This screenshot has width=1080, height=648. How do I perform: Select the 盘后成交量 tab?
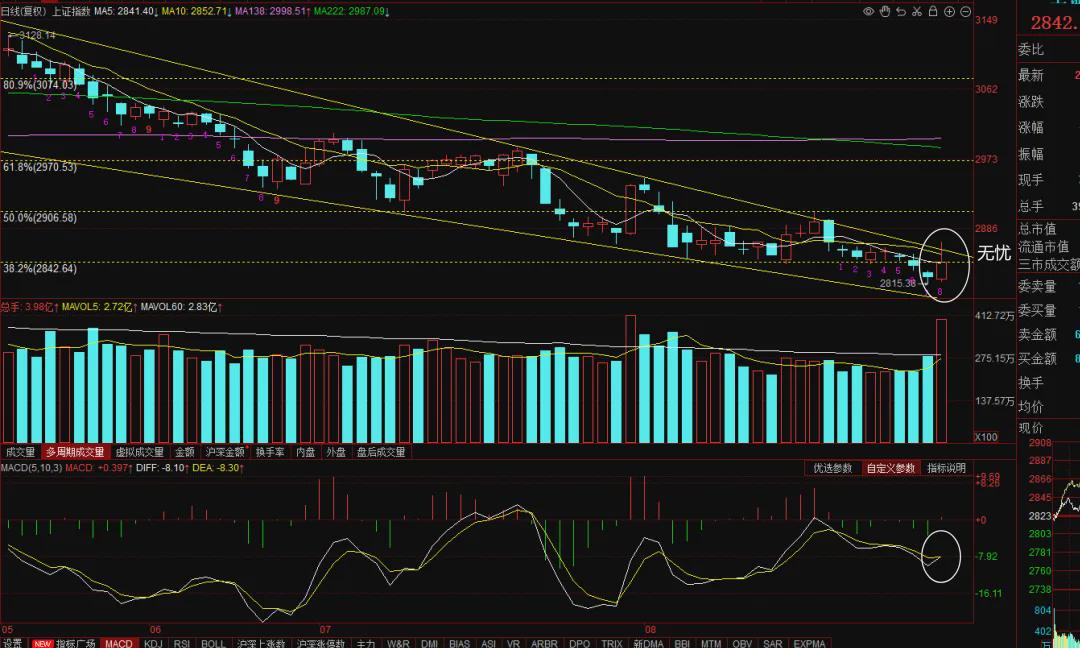[x=381, y=452]
